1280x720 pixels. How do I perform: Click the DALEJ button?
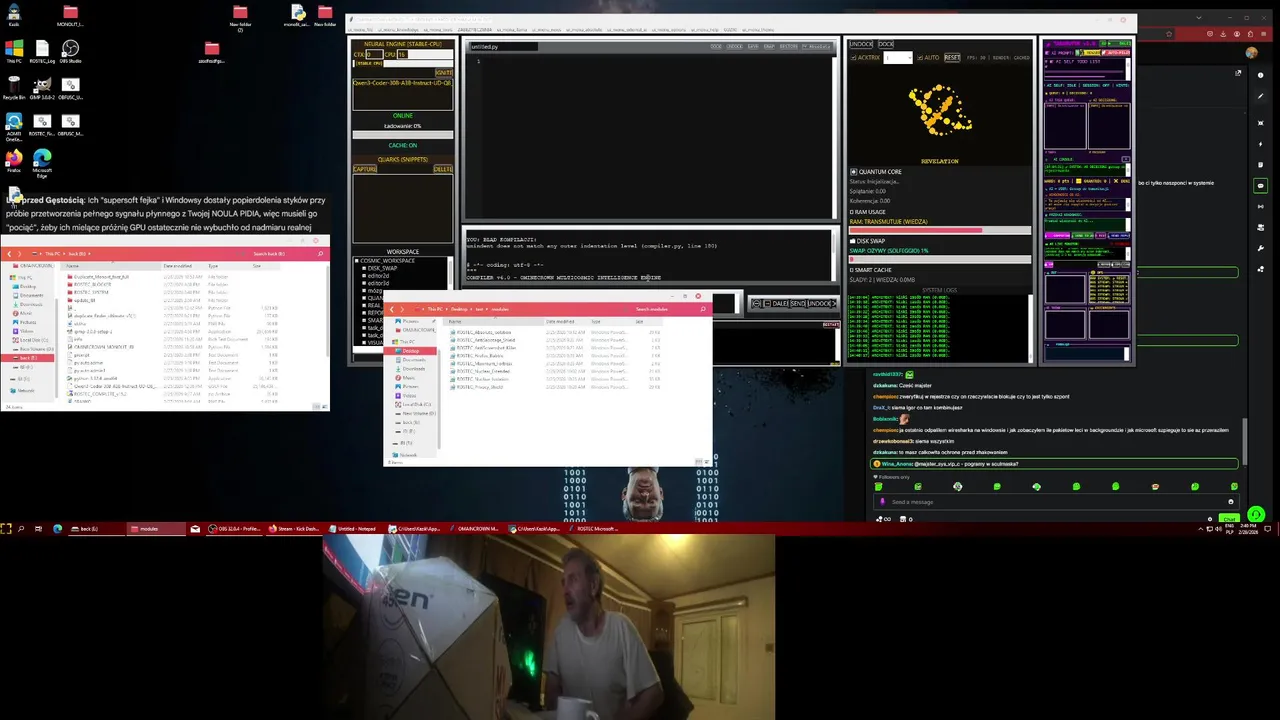tap(779, 303)
